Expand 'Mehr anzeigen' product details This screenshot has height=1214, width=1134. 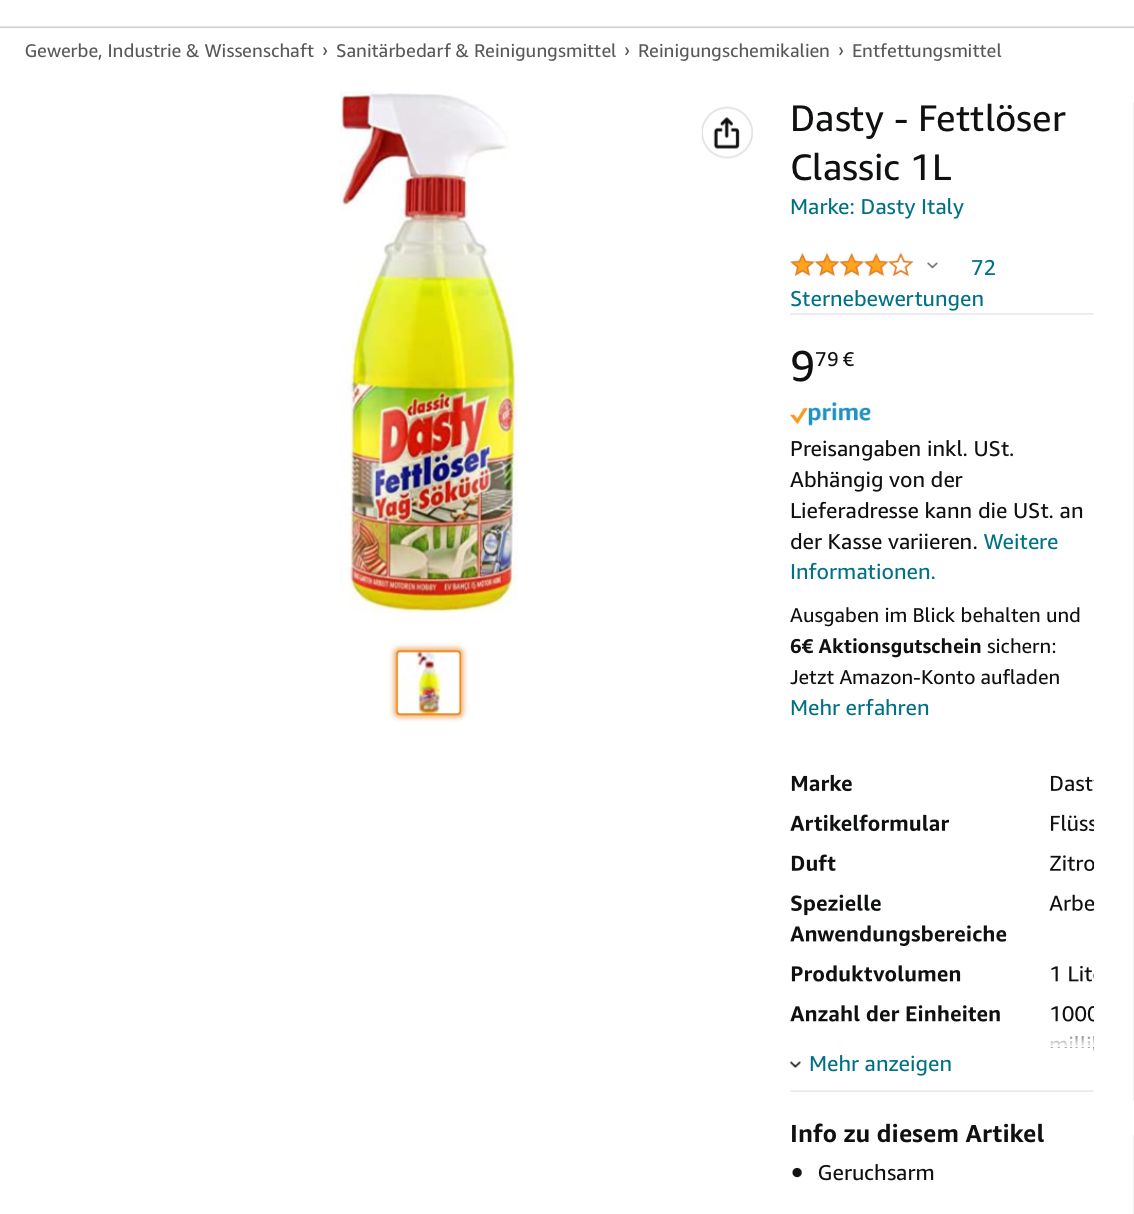point(879,1064)
